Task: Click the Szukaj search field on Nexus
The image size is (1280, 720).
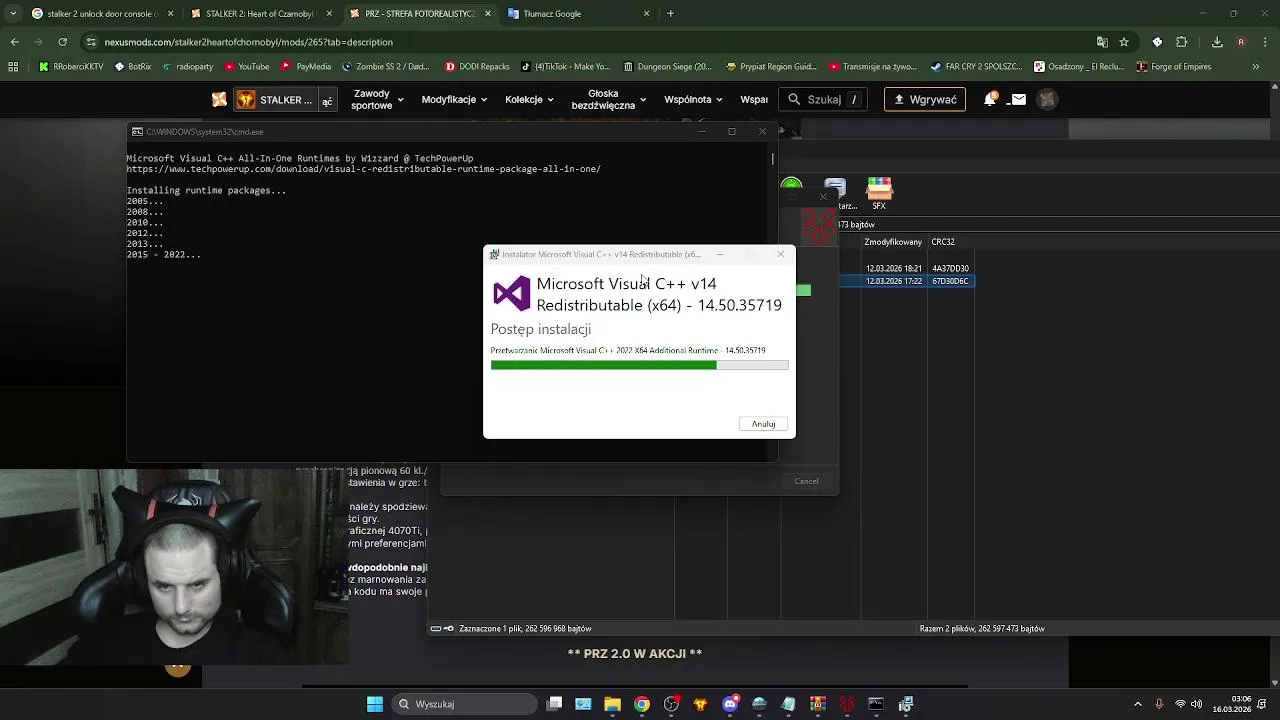Action: tap(823, 99)
